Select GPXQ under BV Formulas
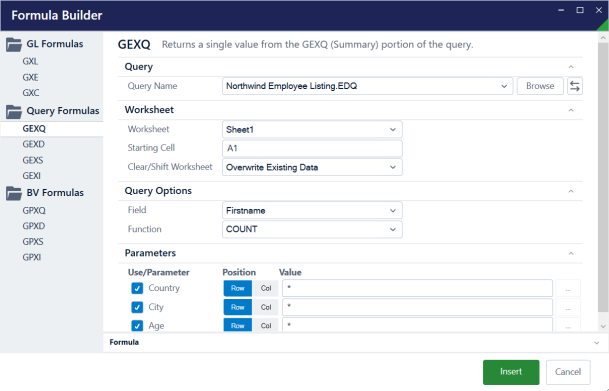 point(34,210)
